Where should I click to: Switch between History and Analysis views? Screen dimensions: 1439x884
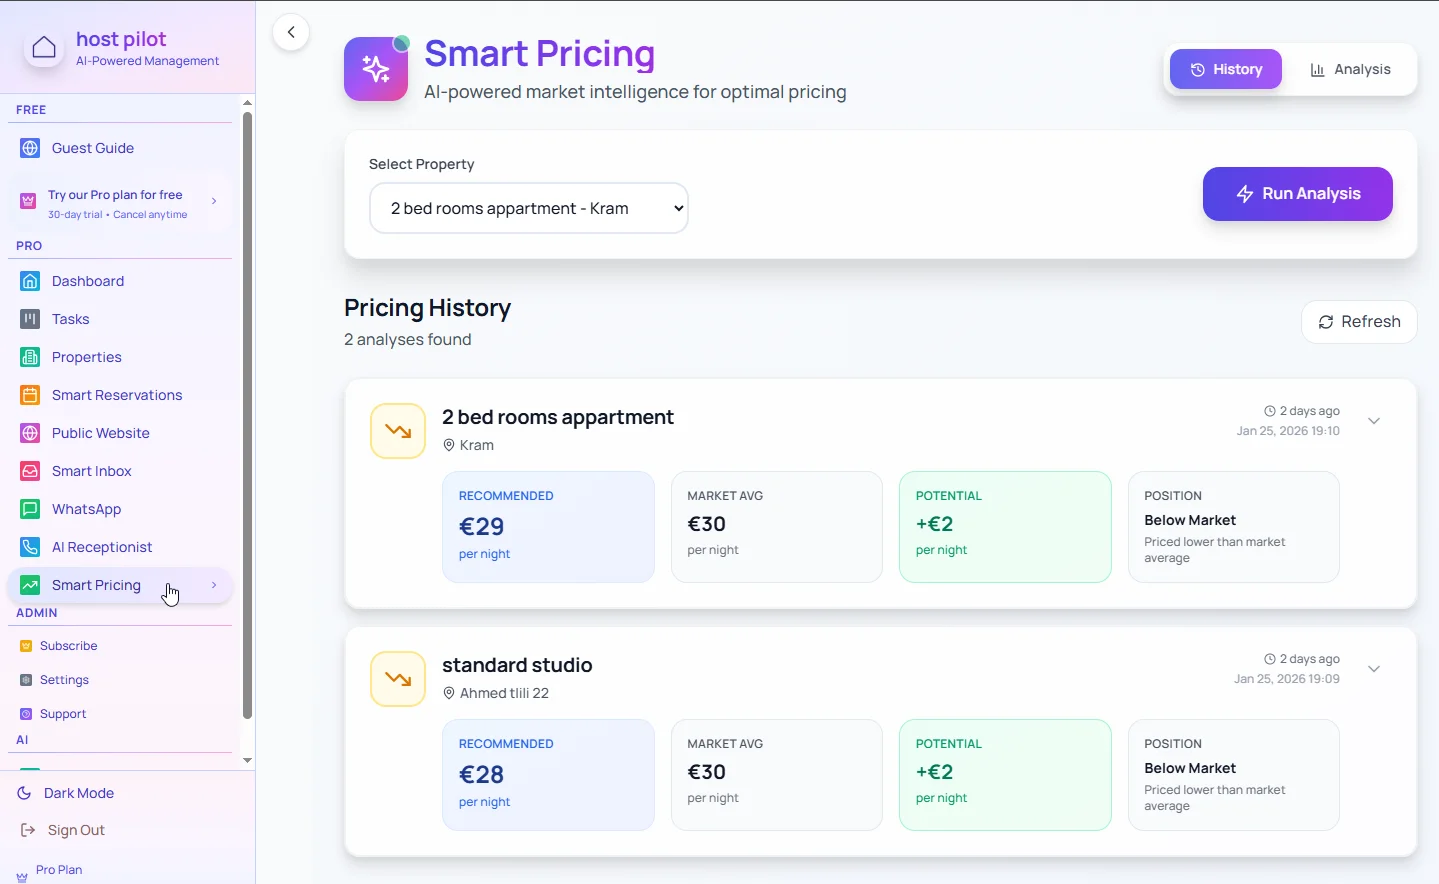(1291, 69)
